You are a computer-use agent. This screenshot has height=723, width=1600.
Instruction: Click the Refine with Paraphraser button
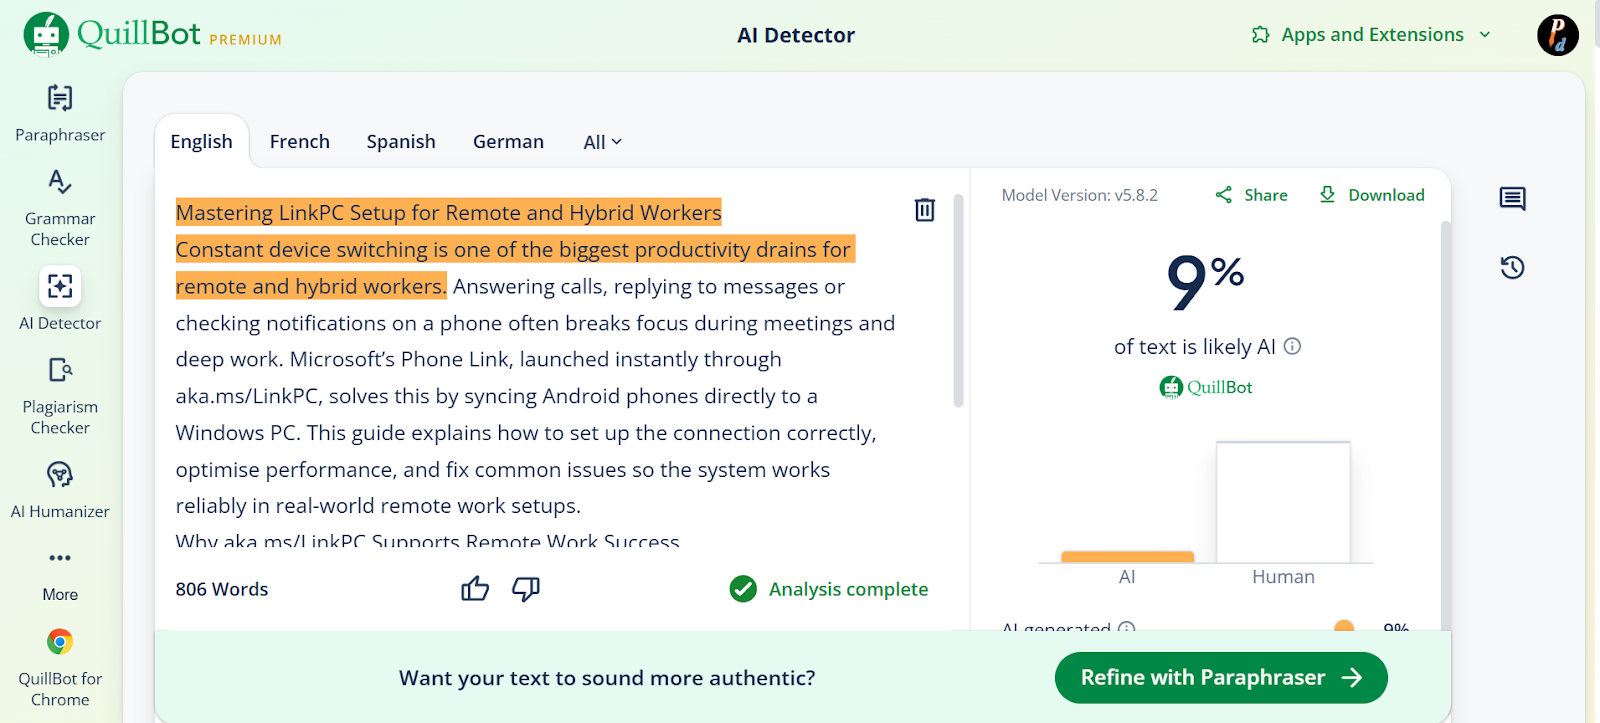coord(1220,678)
